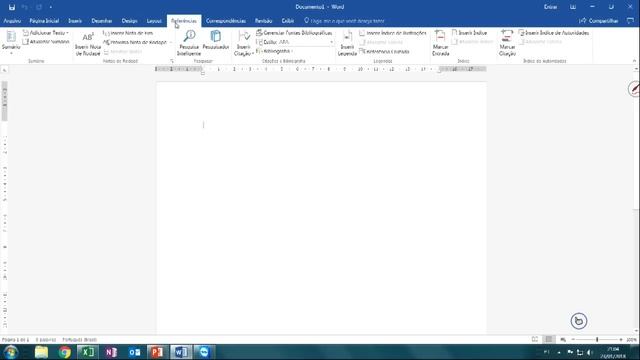
Task: Expand the Próxima Nota de Rodapé dropdown arrow
Action: [x=171, y=42]
